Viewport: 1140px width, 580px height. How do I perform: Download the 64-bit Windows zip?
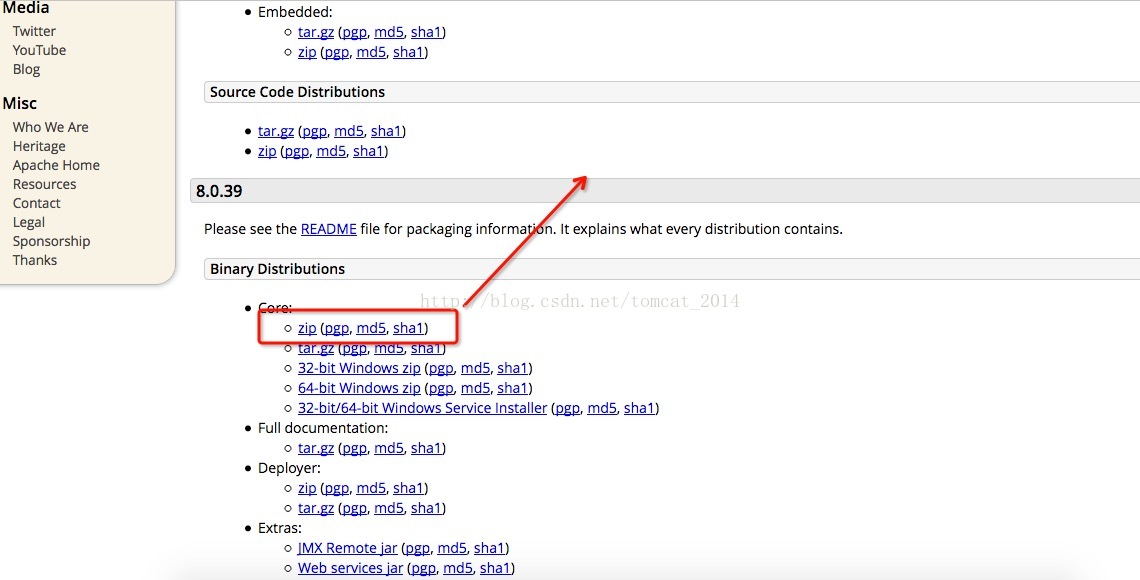[359, 388]
